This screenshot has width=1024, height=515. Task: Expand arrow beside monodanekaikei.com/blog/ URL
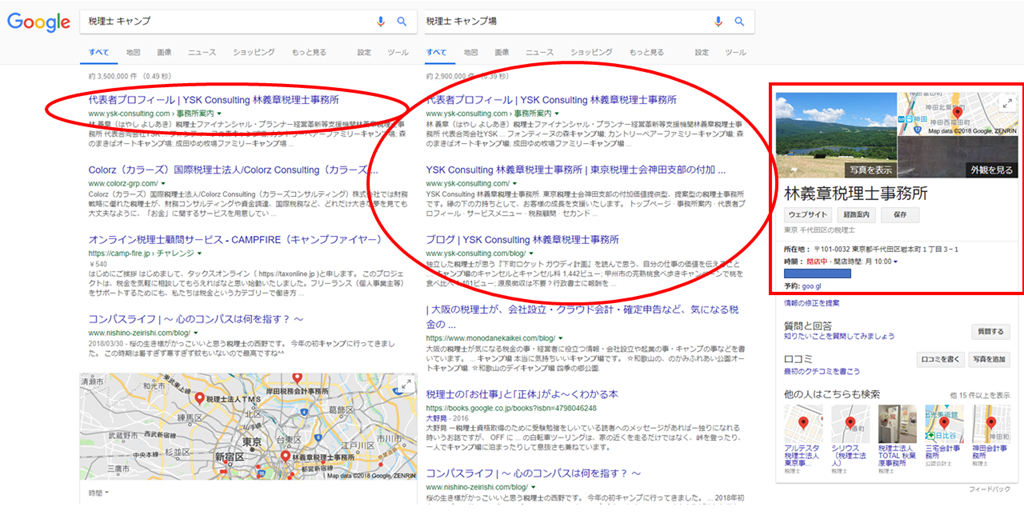561,339
